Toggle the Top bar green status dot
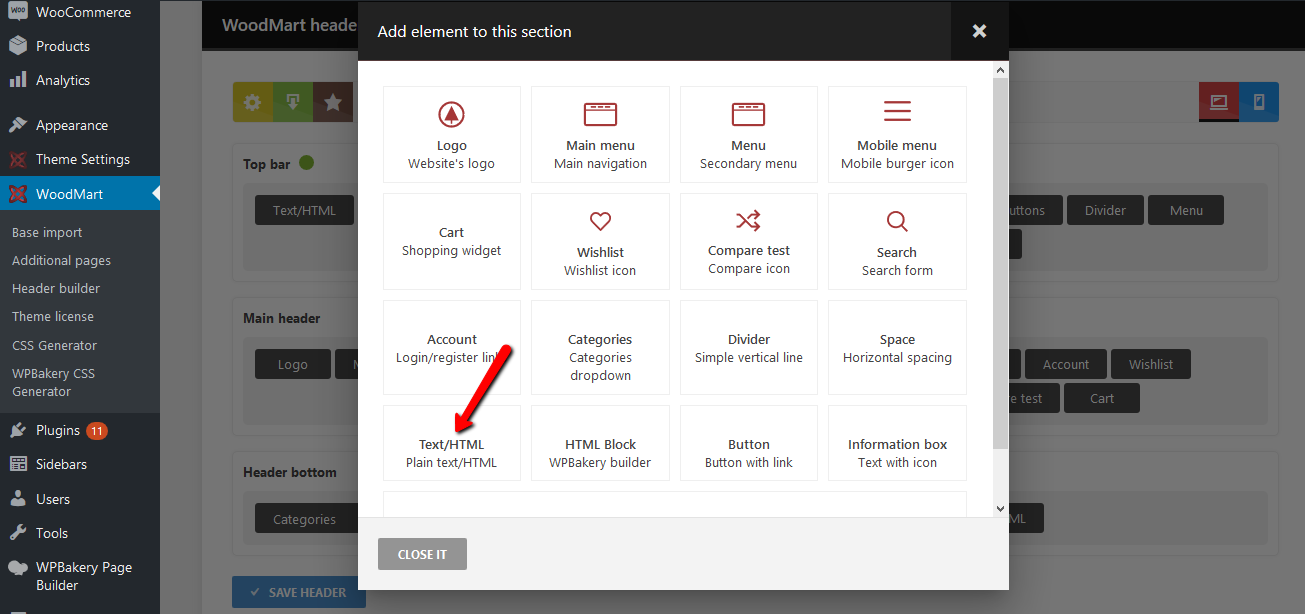This screenshot has width=1305, height=614. click(x=306, y=162)
